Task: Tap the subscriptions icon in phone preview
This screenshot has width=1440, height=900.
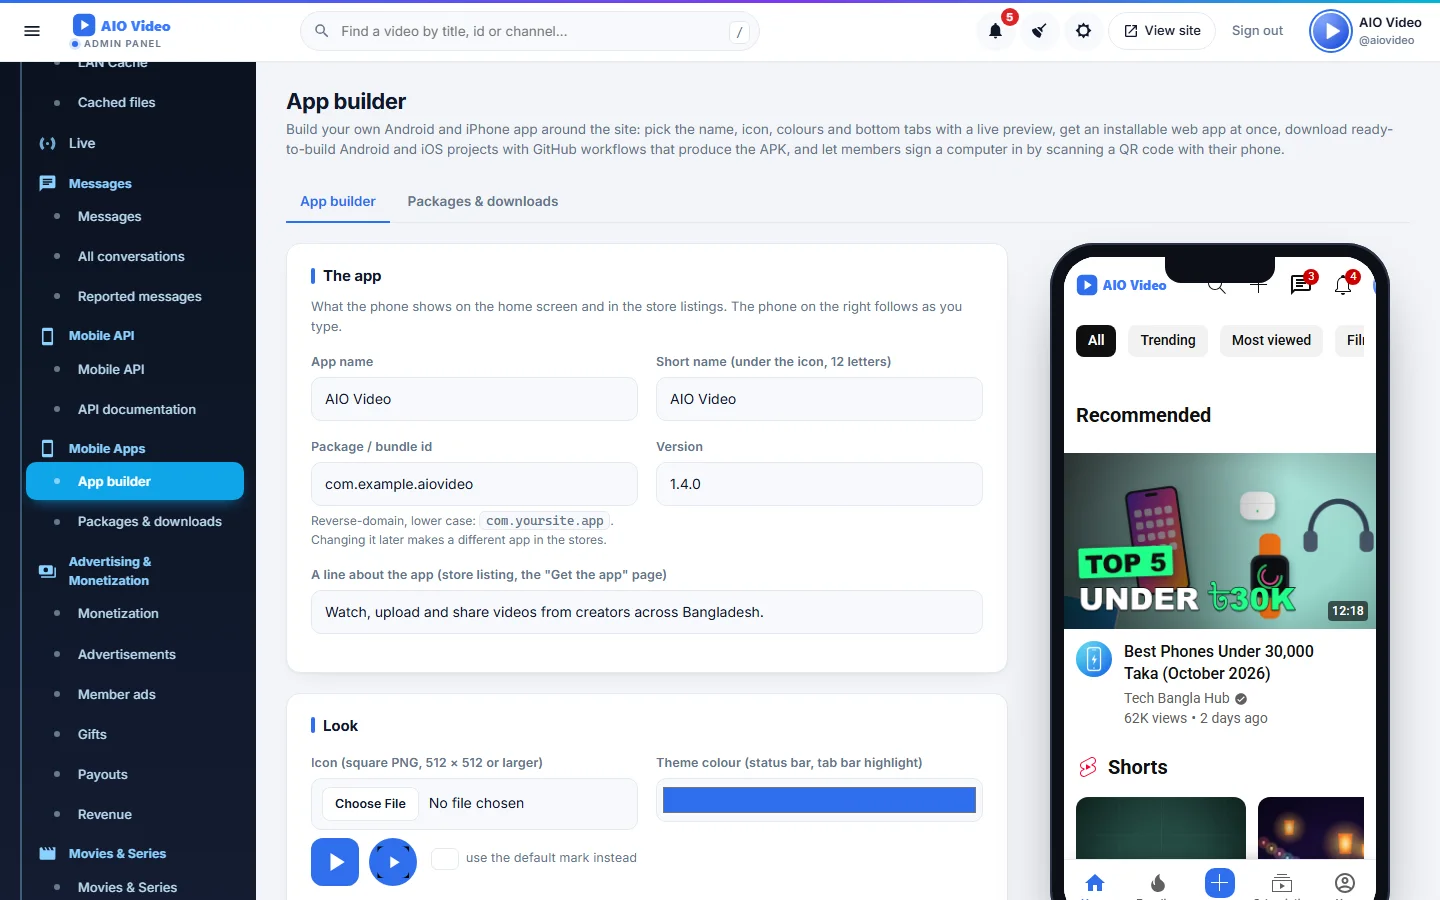Action: [1282, 883]
